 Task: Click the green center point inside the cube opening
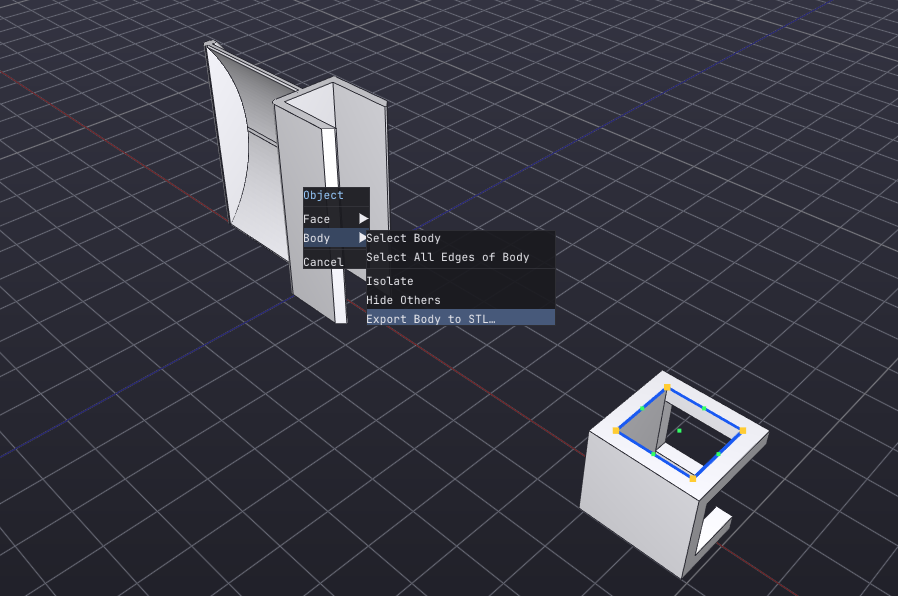679,431
